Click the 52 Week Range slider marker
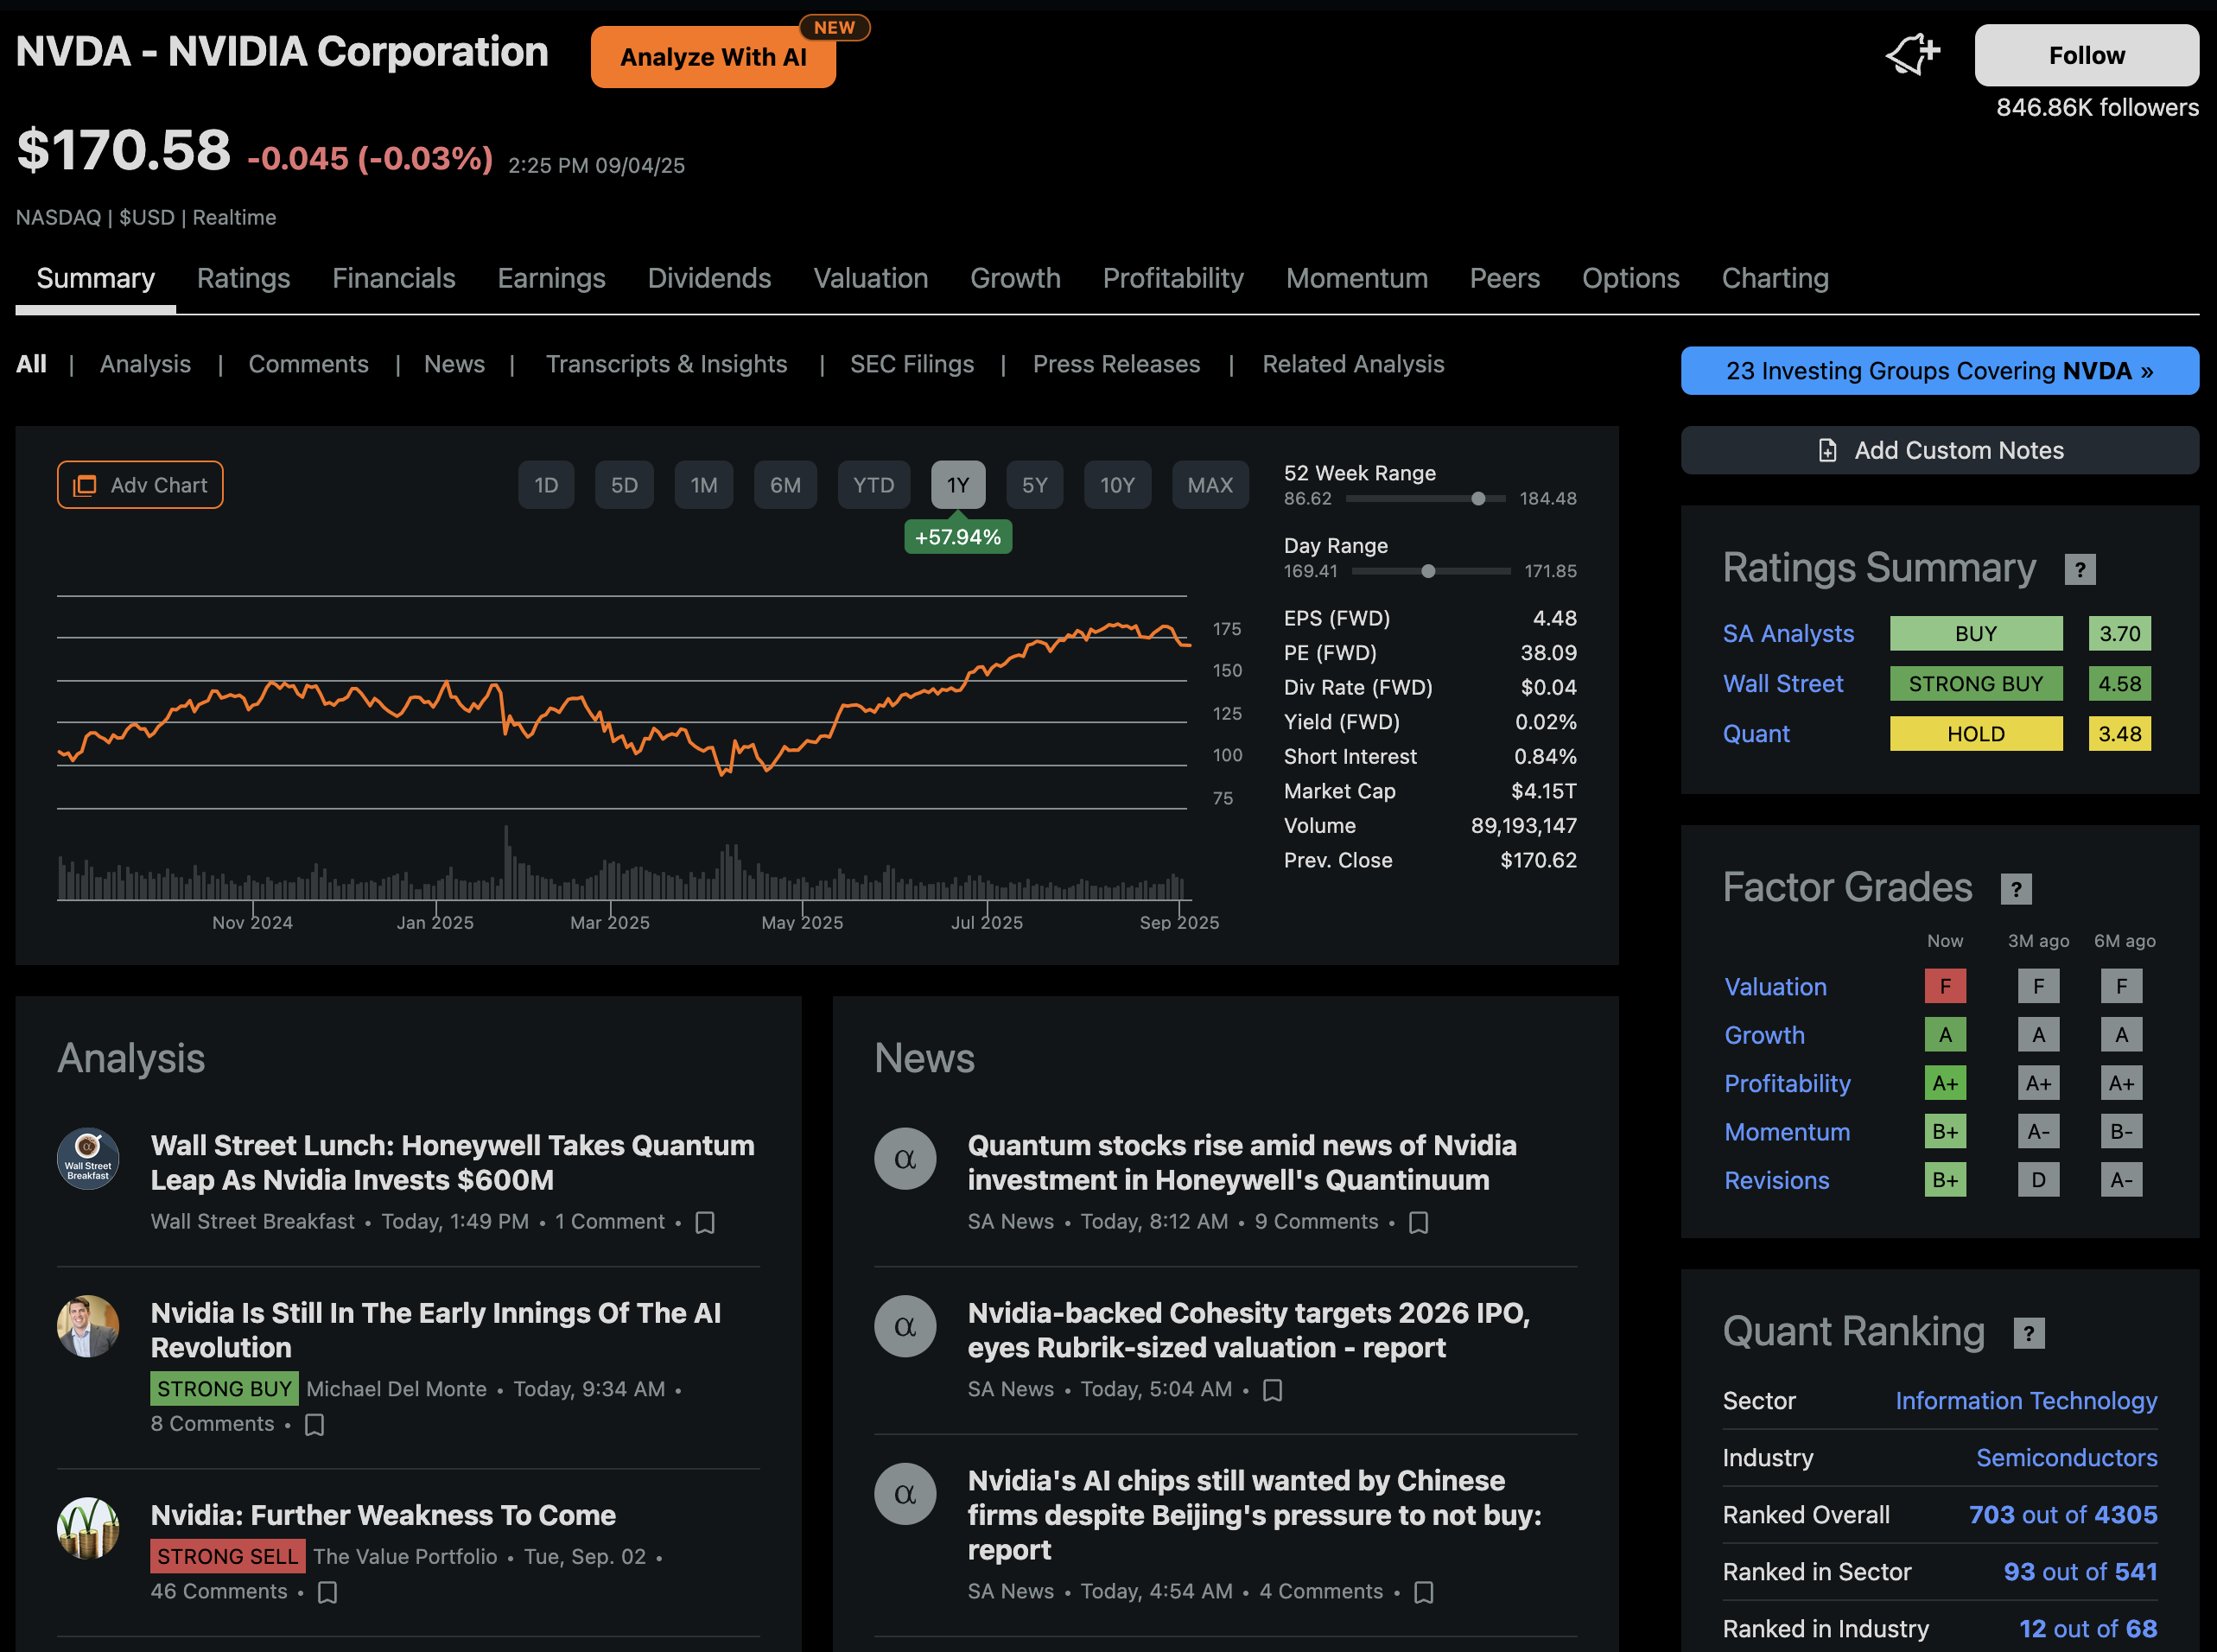 click(1477, 498)
